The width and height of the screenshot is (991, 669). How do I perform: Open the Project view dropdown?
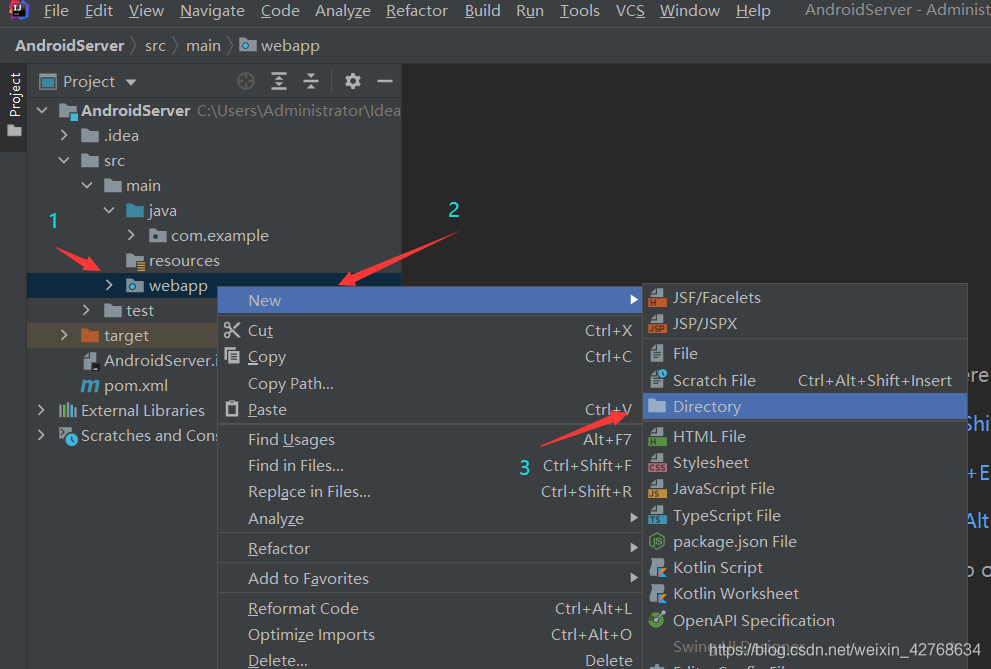tap(131, 82)
